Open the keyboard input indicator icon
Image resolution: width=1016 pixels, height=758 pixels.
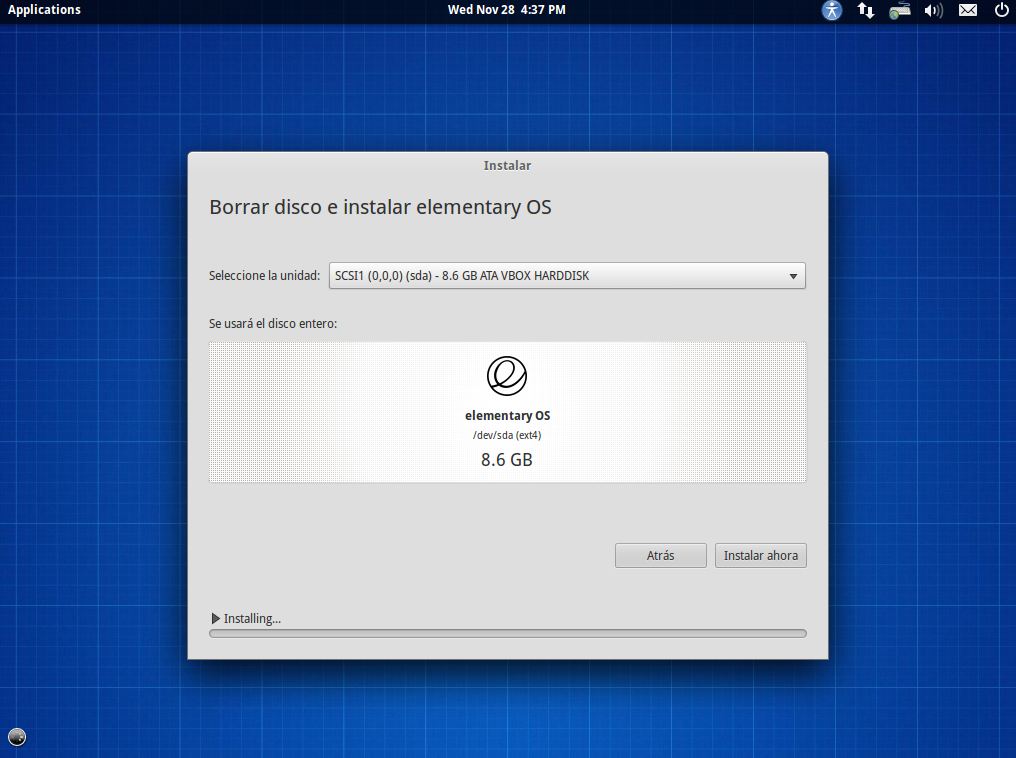pos(900,10)
